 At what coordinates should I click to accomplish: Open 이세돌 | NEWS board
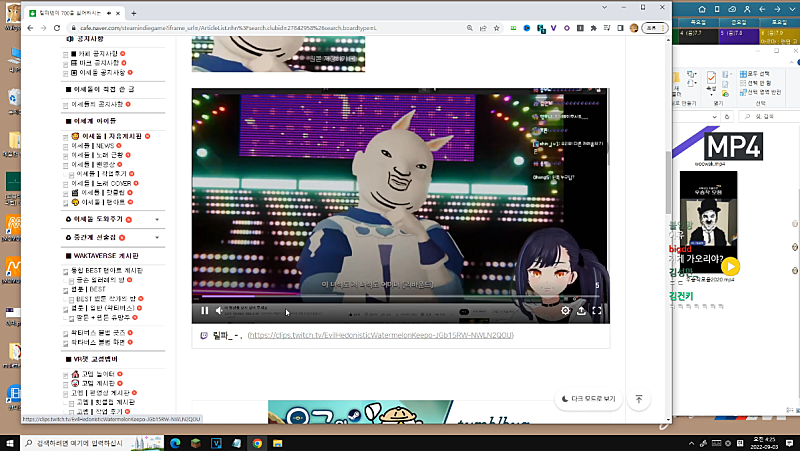click(92, 145)
